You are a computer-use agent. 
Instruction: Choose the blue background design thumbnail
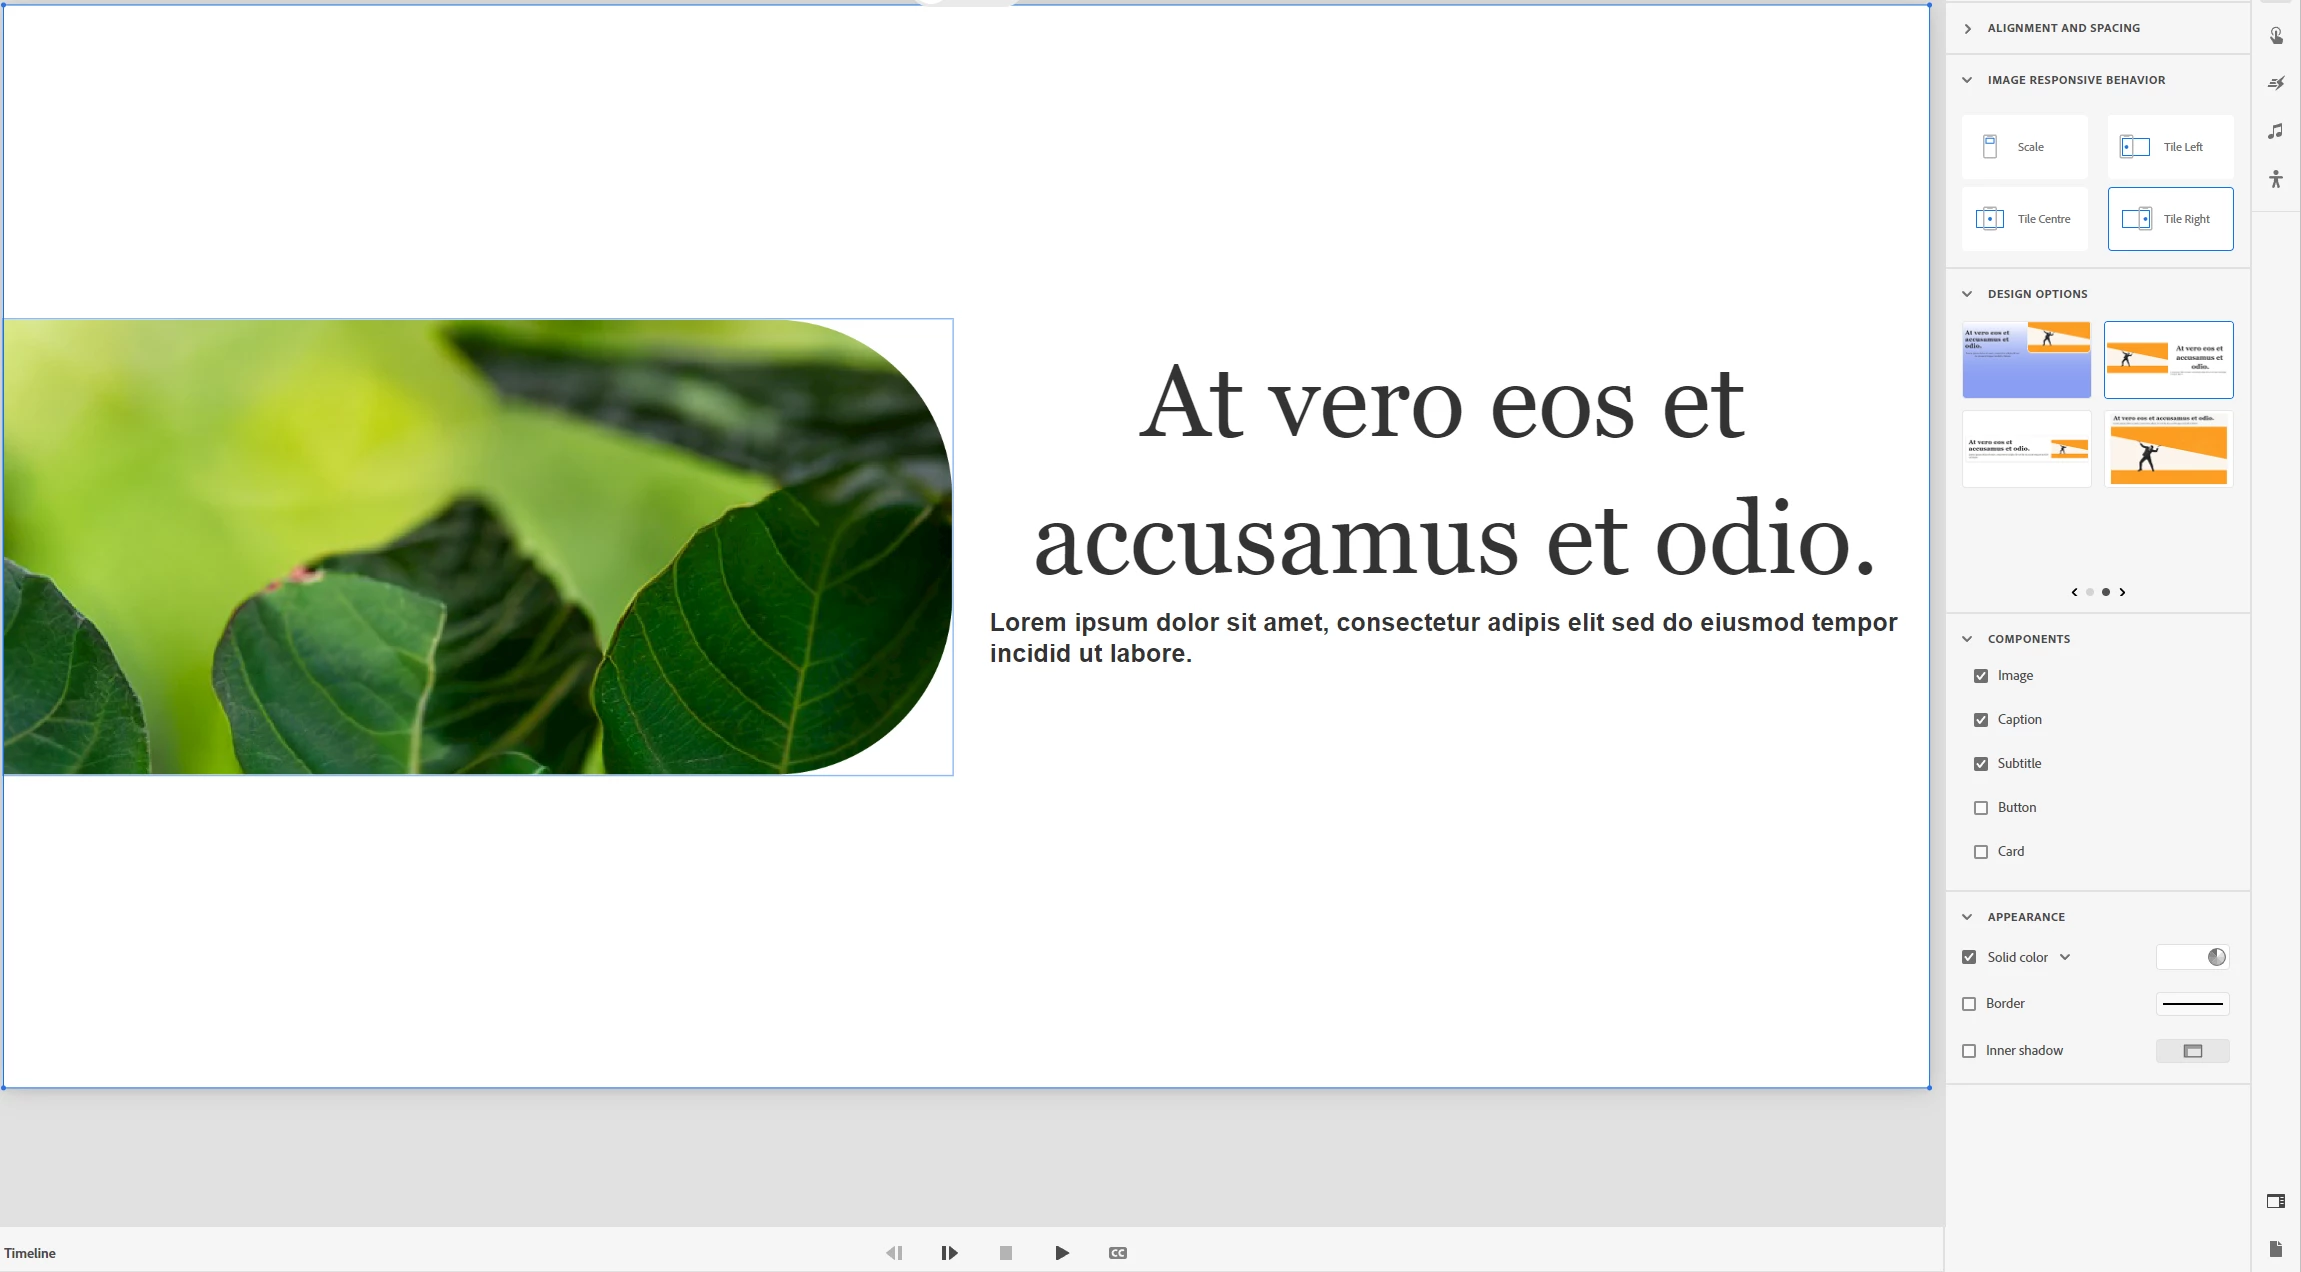pos(2026,360)
